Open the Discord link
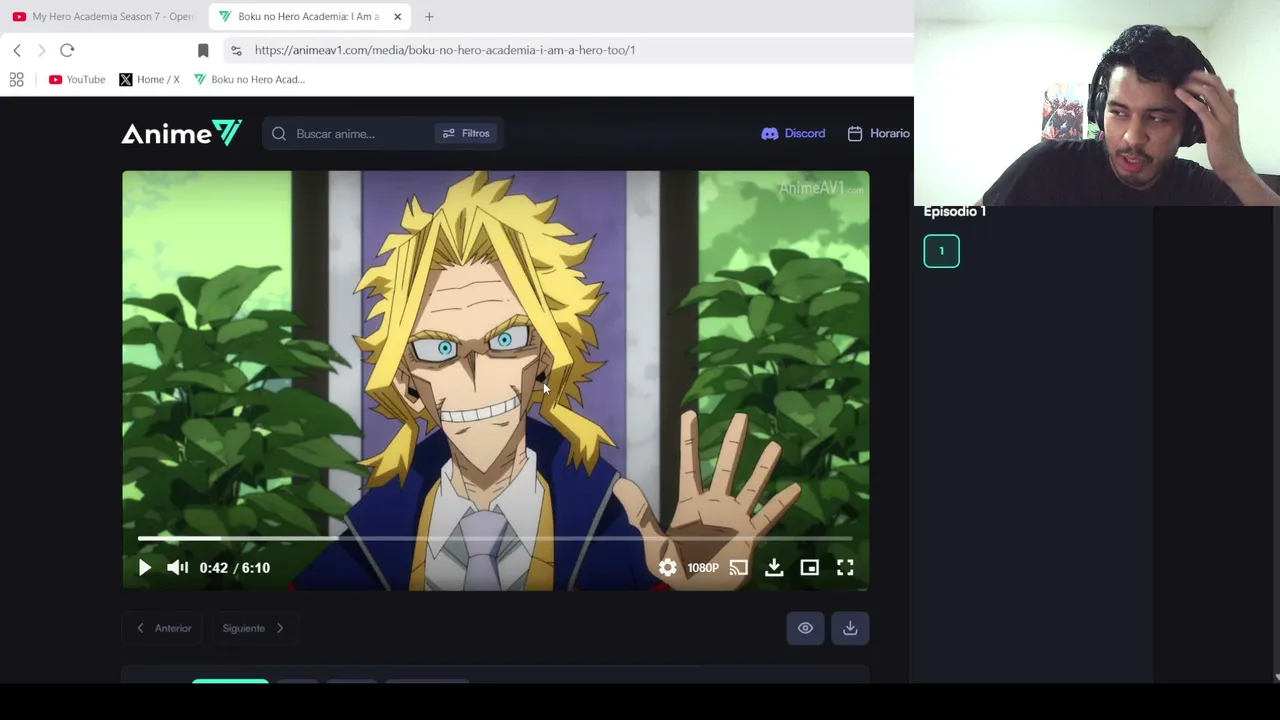The height and width of the screenshot is (720, 1280). click(793, 133)
